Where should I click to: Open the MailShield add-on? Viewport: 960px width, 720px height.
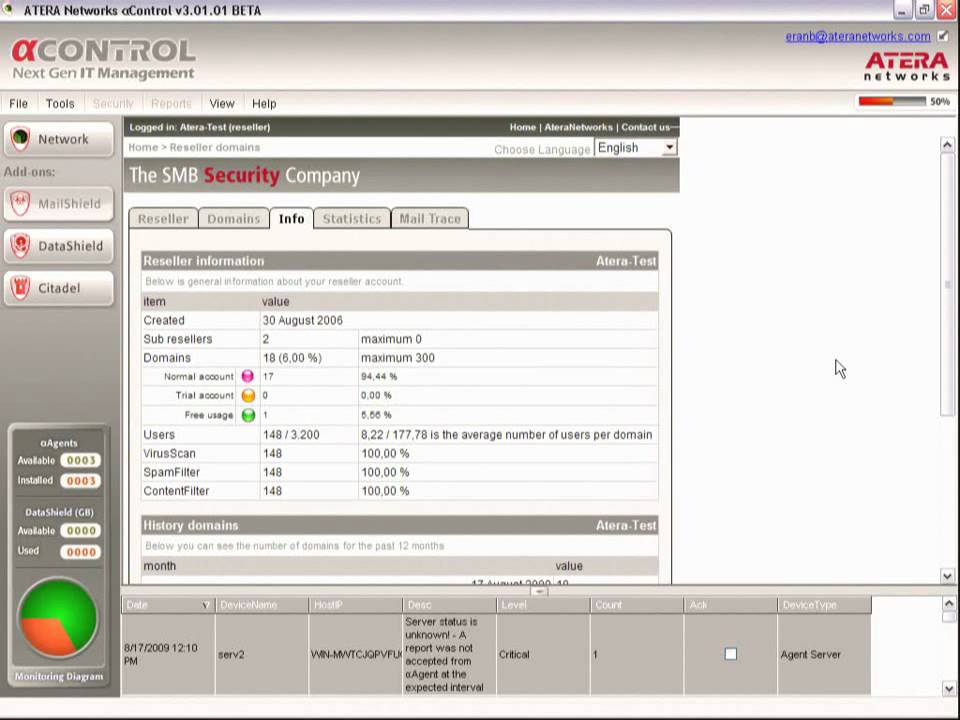point(59,204)
